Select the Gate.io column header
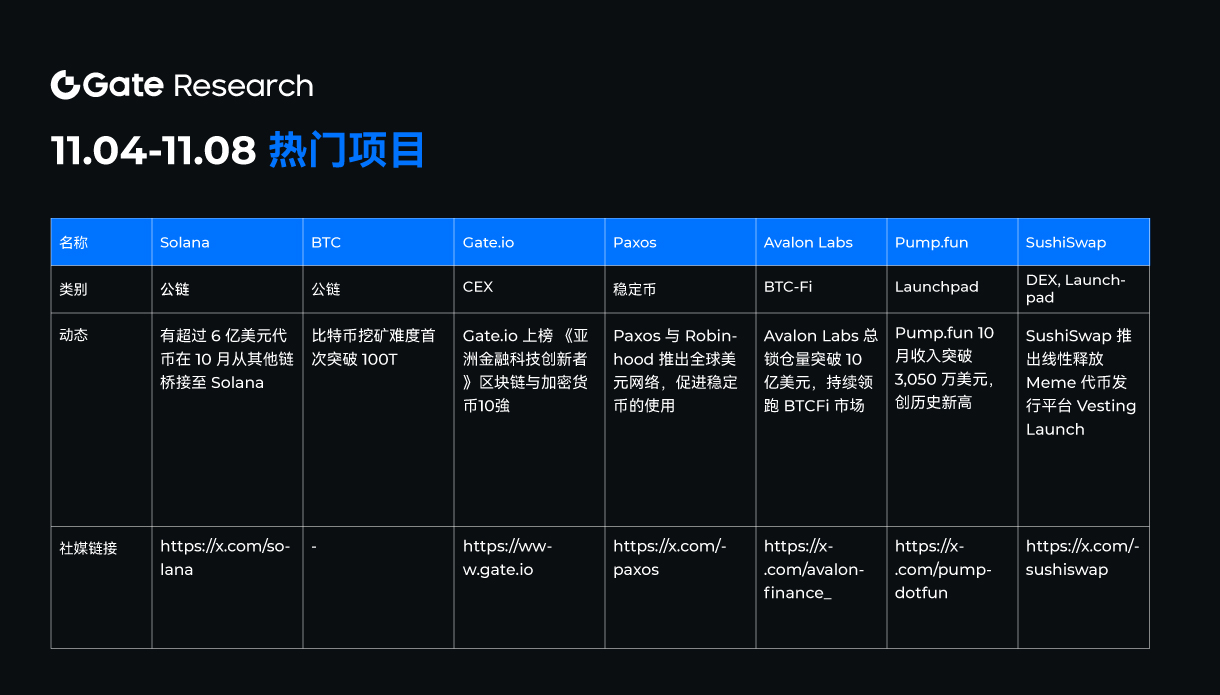Image resolution: width=1220 pixels, height=695 pixels. click(489, 242)
